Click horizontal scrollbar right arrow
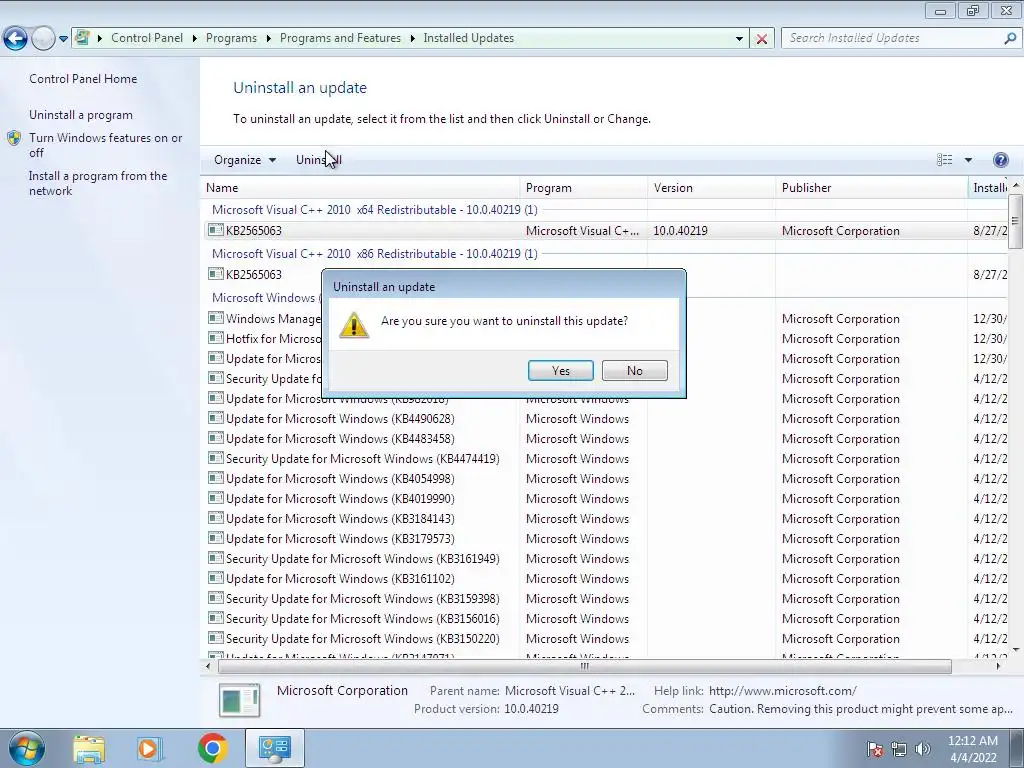1024x768 pixels. click(998, 666)
